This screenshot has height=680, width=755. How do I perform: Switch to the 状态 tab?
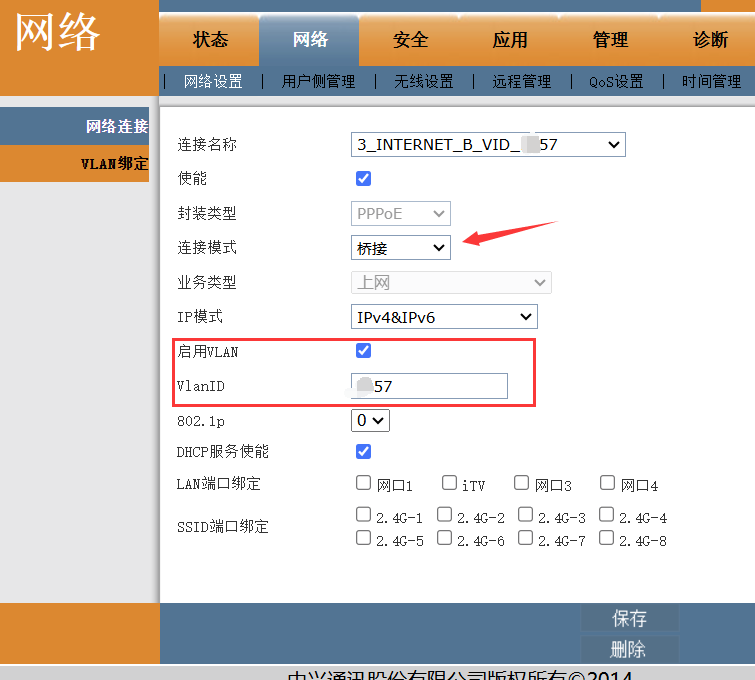point(210,40)
